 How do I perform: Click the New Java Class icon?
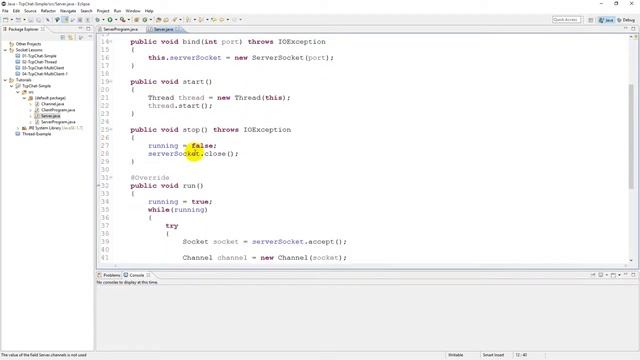pyautogui.click(x=145, y=20)
